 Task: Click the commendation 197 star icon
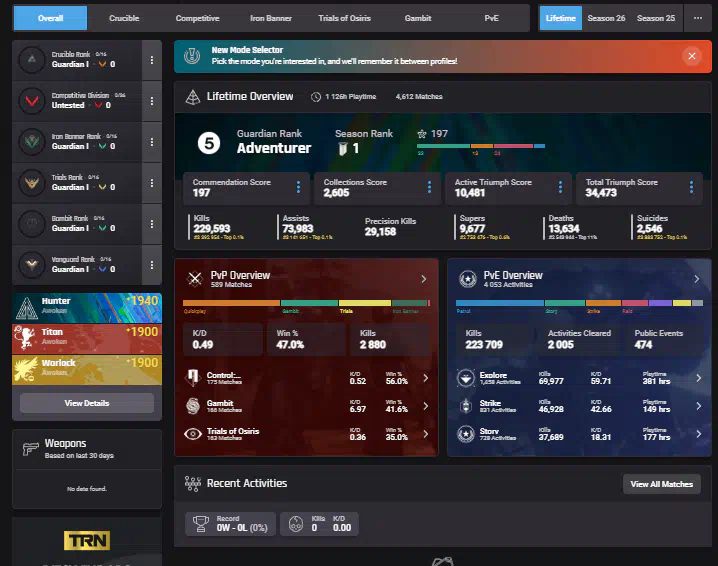[422, 134]
